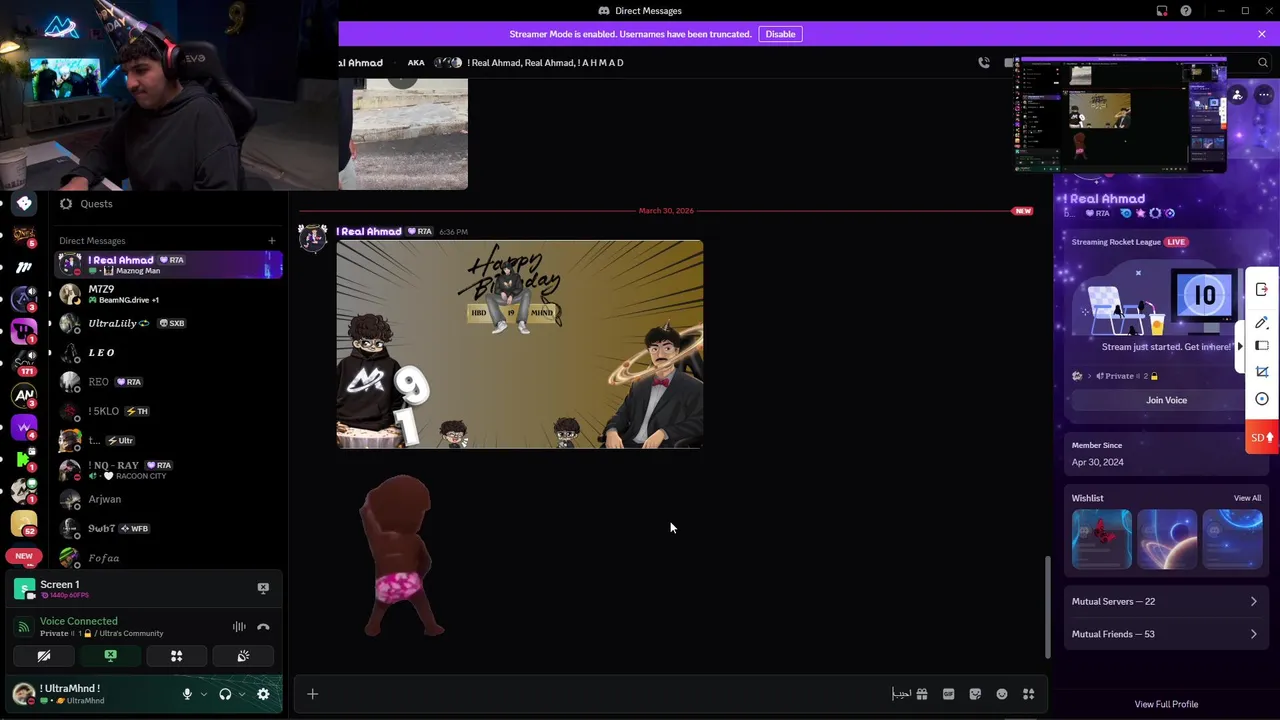Select the pencil tool in capture toolbar

(1262, 322)
